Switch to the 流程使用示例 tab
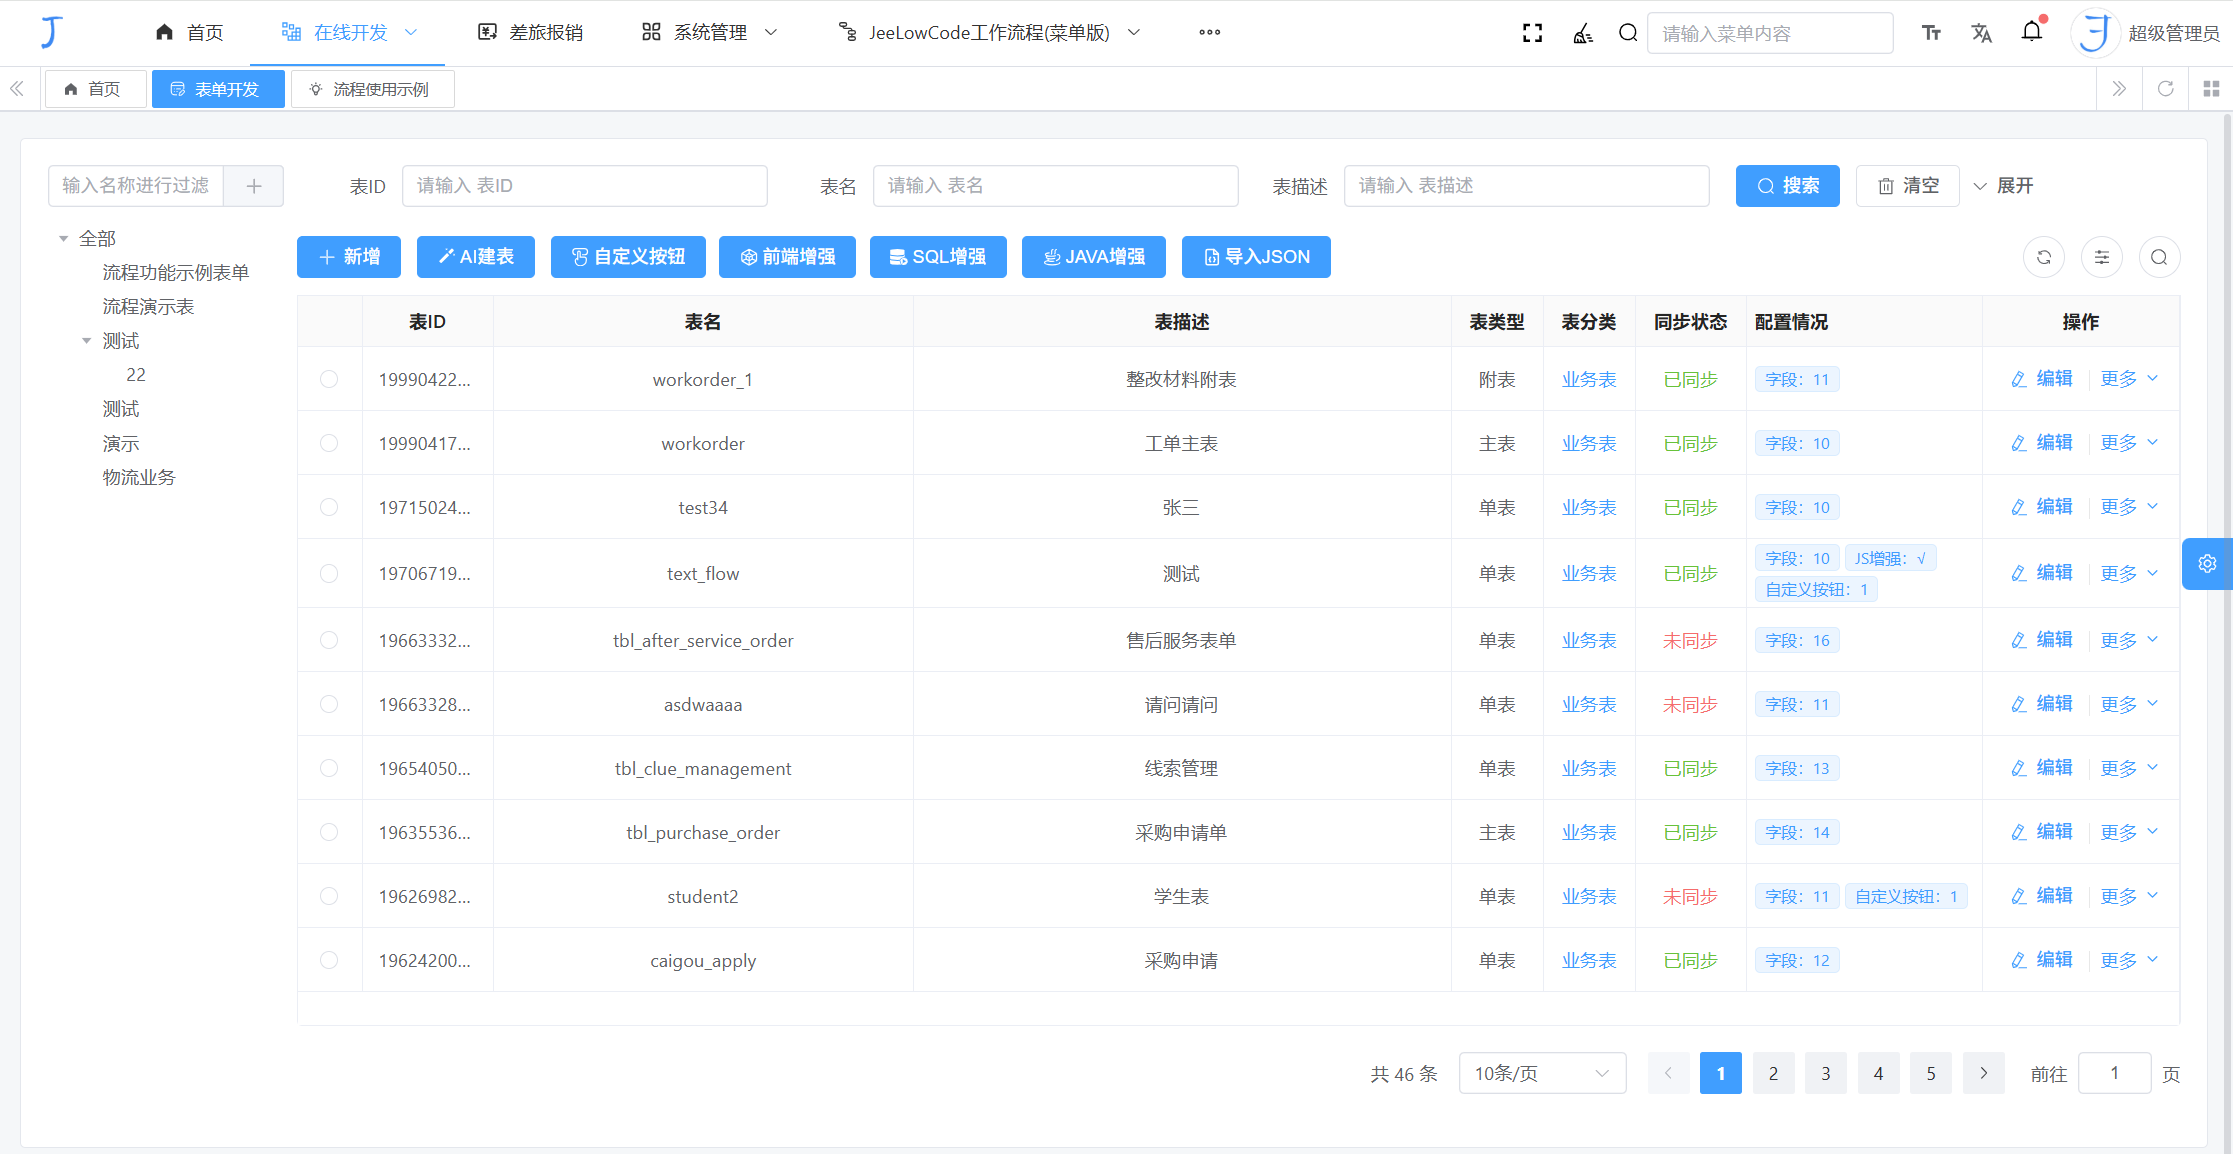 [371, 89]
